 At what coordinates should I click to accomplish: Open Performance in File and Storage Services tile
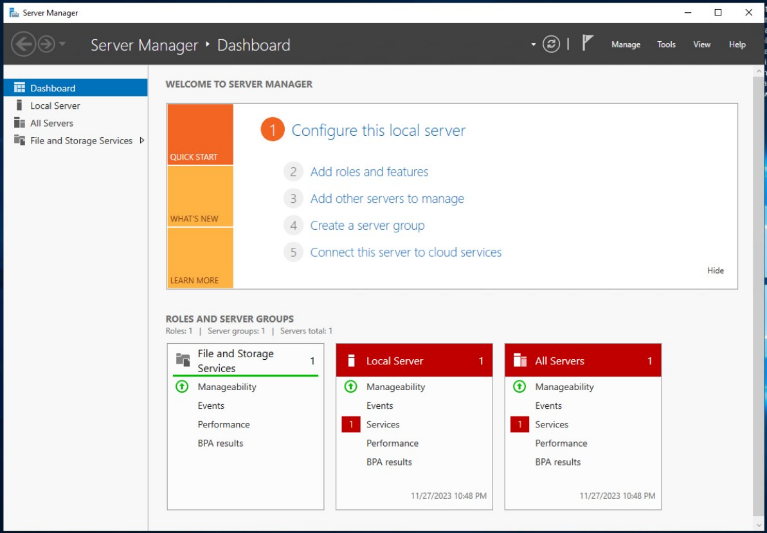coord(224,424)
